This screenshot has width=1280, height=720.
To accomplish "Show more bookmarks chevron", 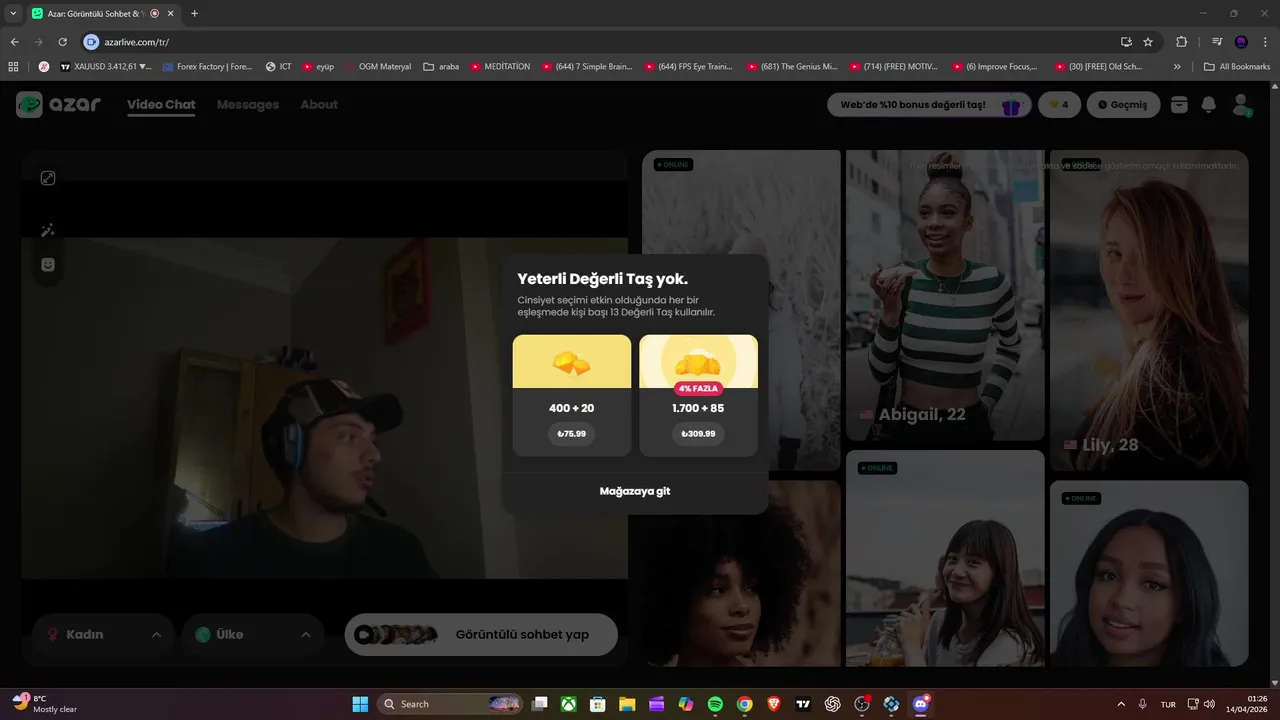I will click(x=1177, y=67).
